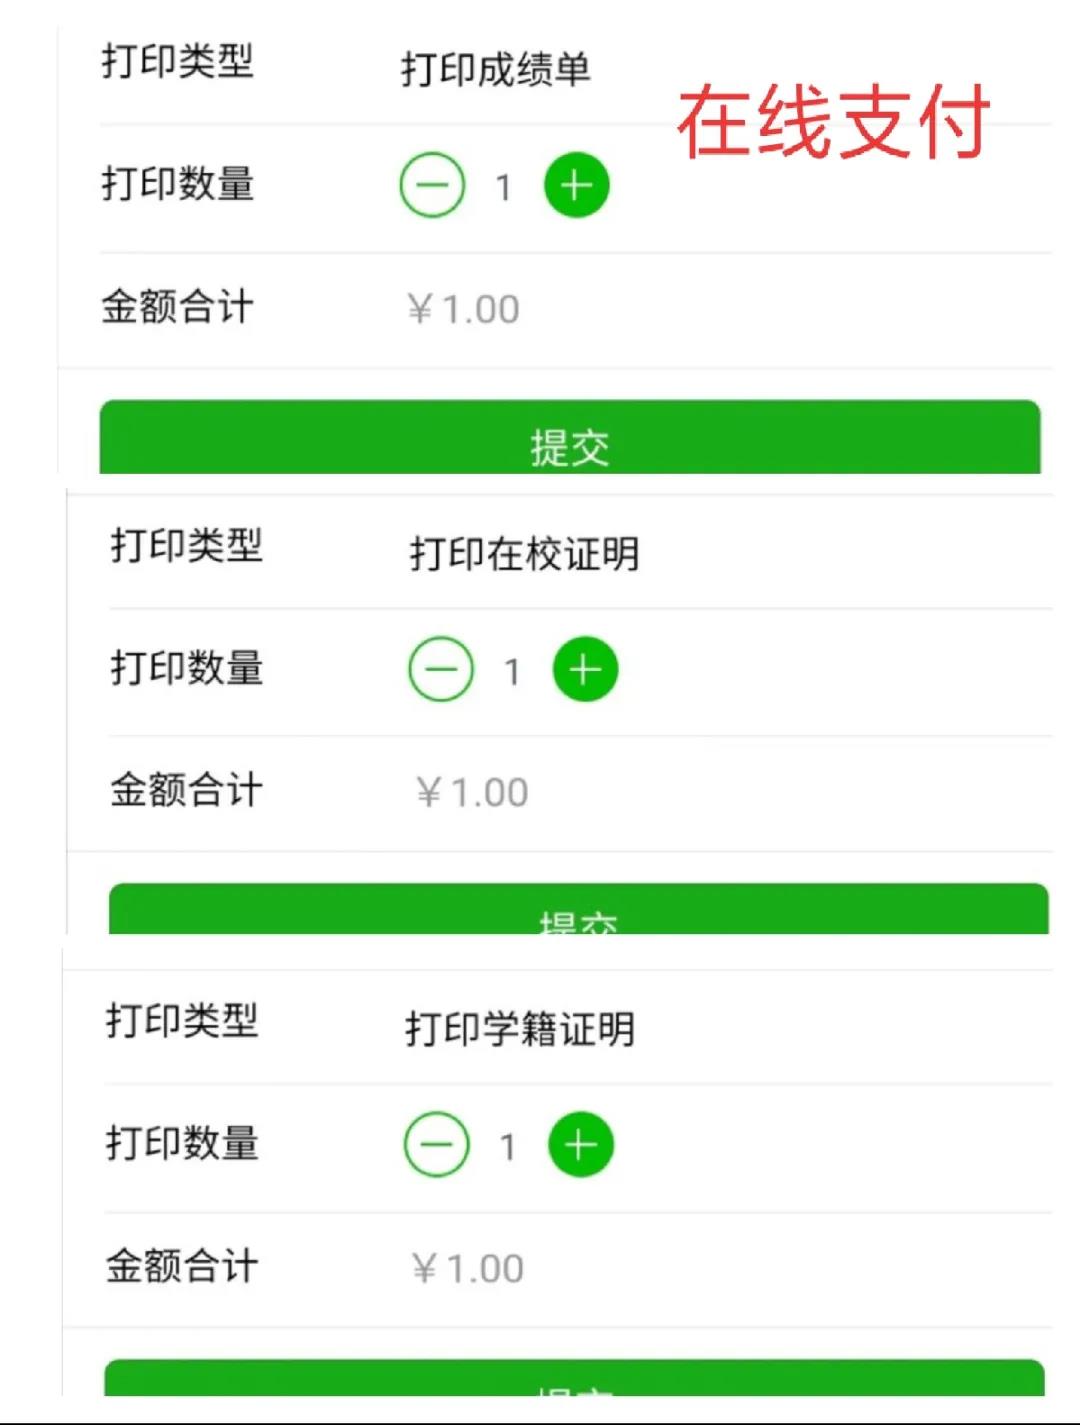
Task: Click the ¥1.00 total for 打印学籍证明
Action: 467,1268
